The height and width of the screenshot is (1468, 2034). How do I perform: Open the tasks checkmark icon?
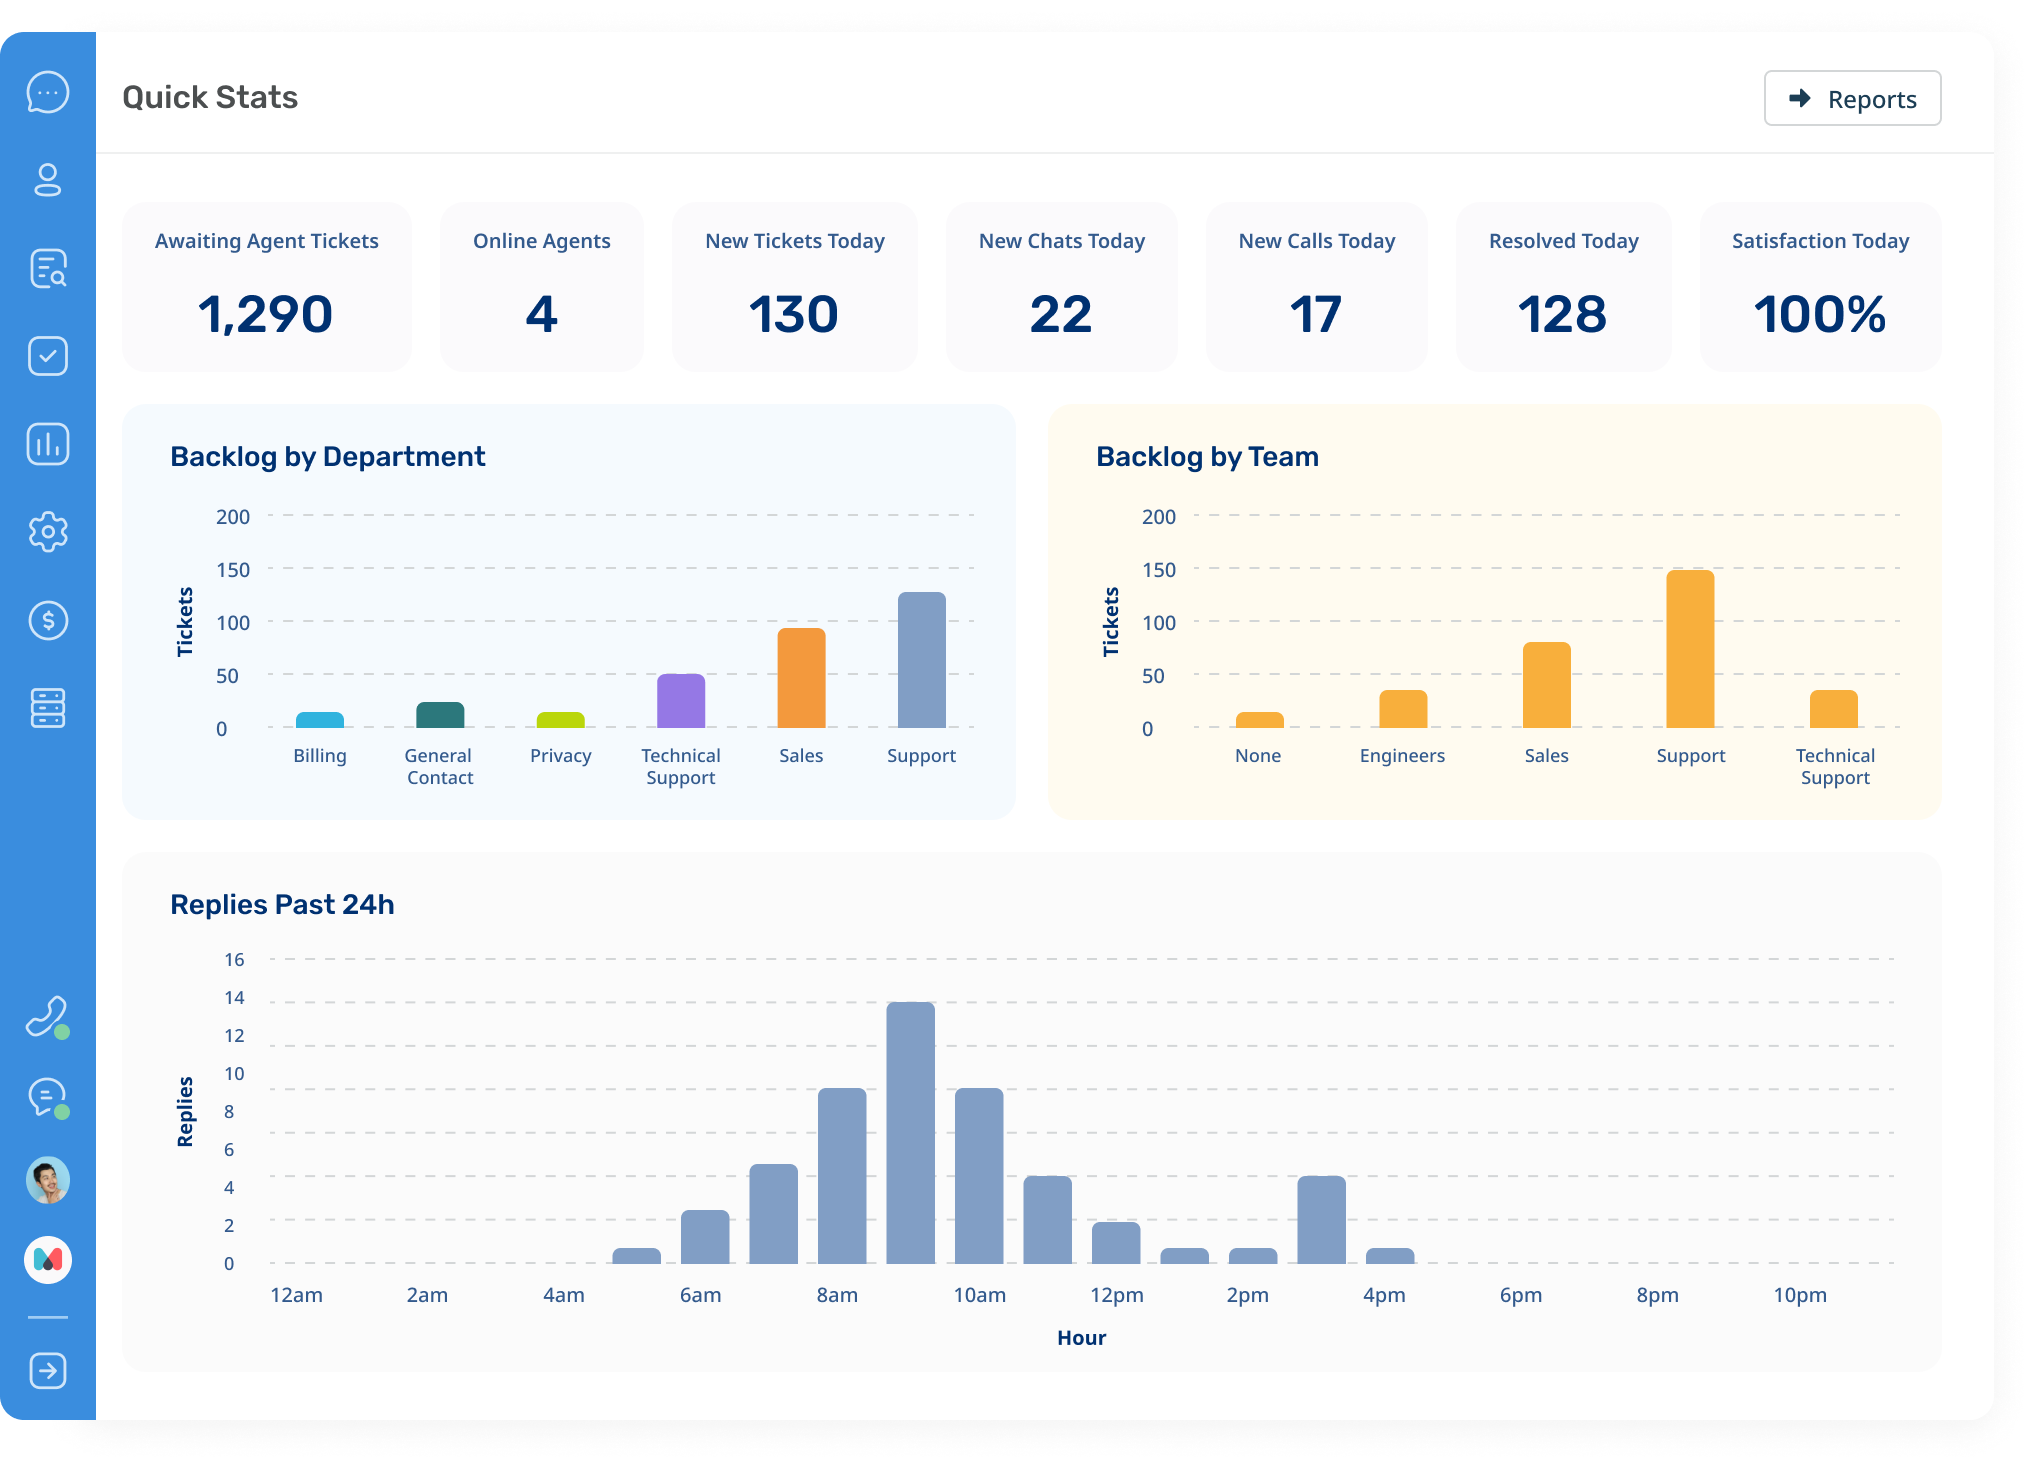point(48,356)
